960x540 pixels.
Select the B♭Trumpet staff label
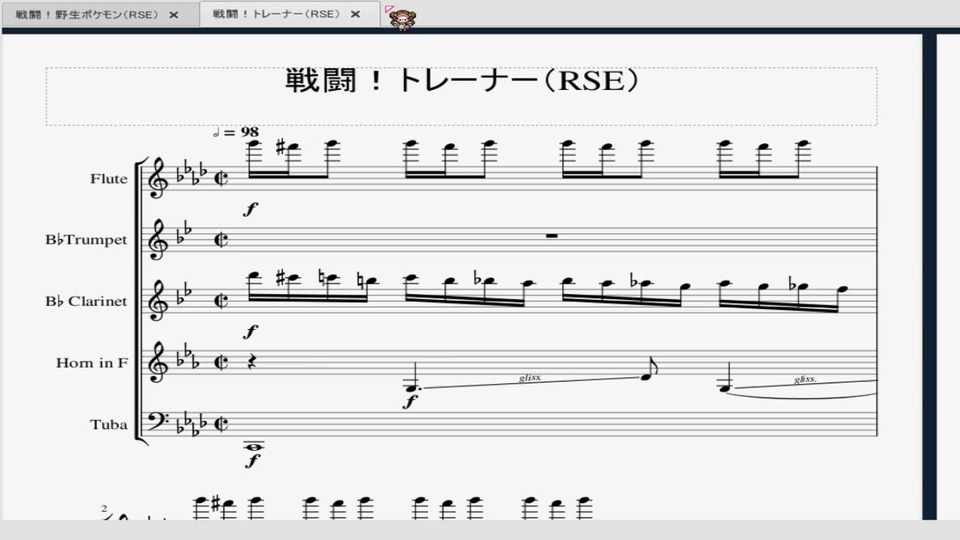pyautogui.click(x=86, y=239)
